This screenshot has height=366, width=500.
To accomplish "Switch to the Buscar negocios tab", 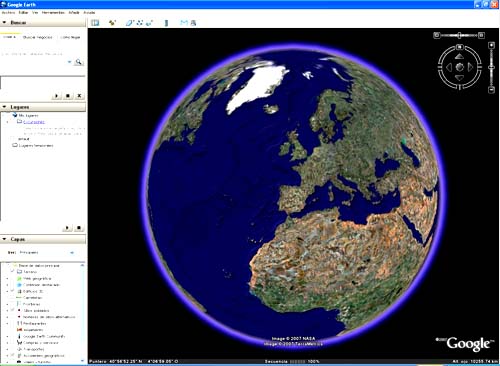I will click(x=38, y=37).
